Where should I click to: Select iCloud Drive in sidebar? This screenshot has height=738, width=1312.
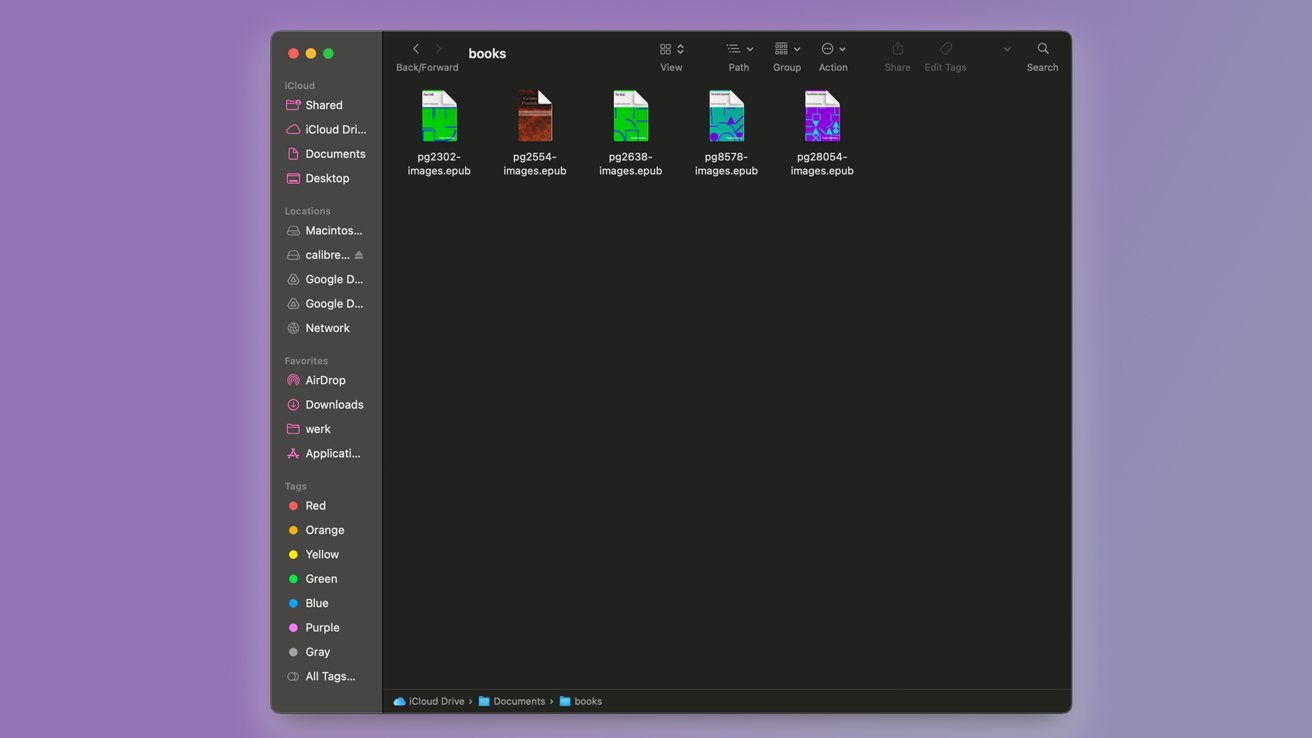(x=335, y=130)
